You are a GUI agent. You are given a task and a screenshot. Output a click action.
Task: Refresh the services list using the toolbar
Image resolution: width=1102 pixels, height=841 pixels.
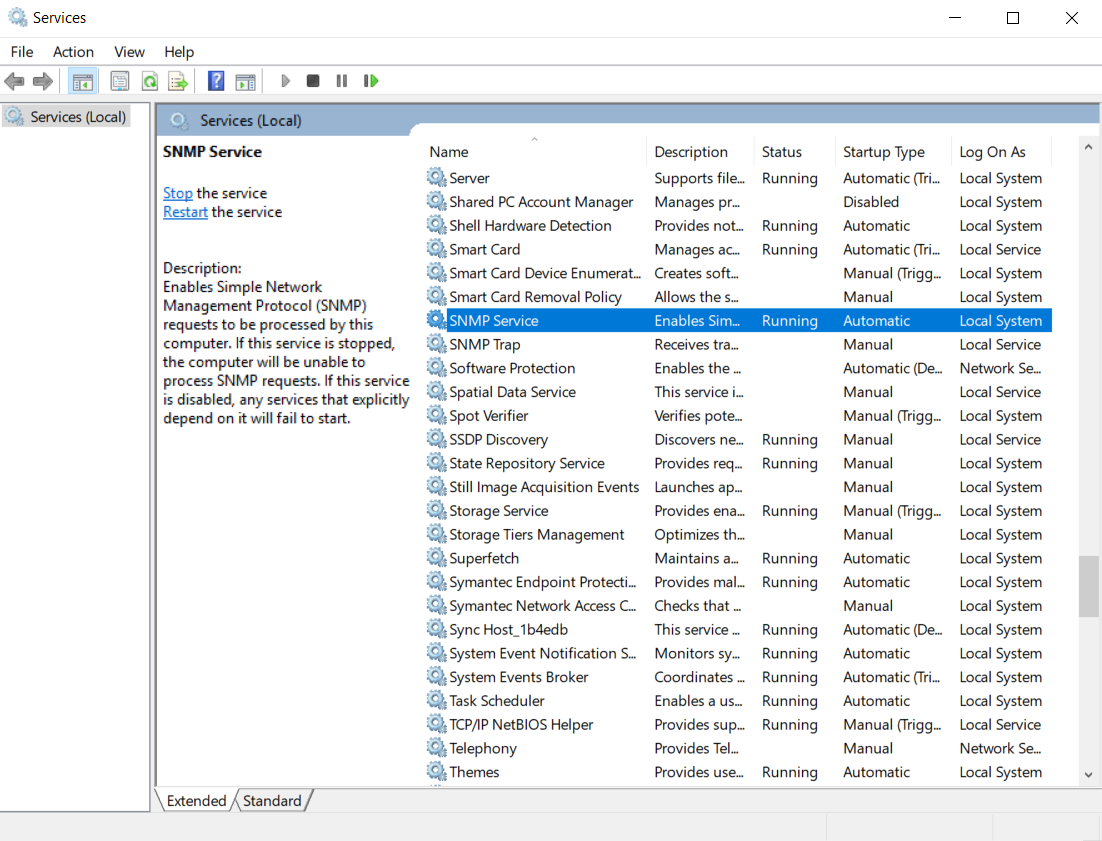point(149,81)
